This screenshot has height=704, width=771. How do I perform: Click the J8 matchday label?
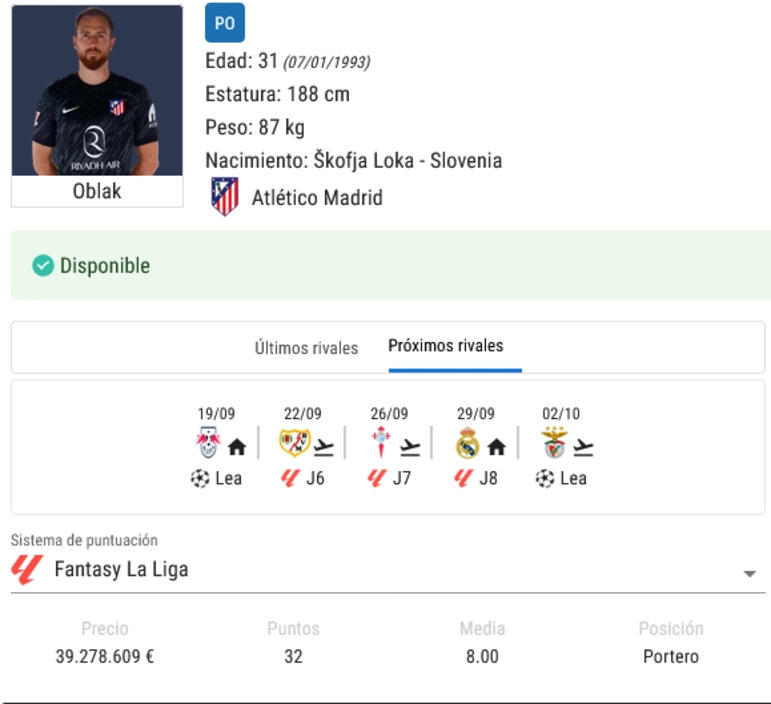tap(488, 478)
